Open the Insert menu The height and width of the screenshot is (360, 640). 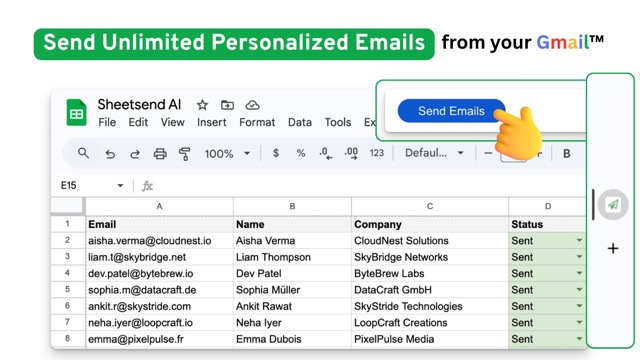click(211, 122)
